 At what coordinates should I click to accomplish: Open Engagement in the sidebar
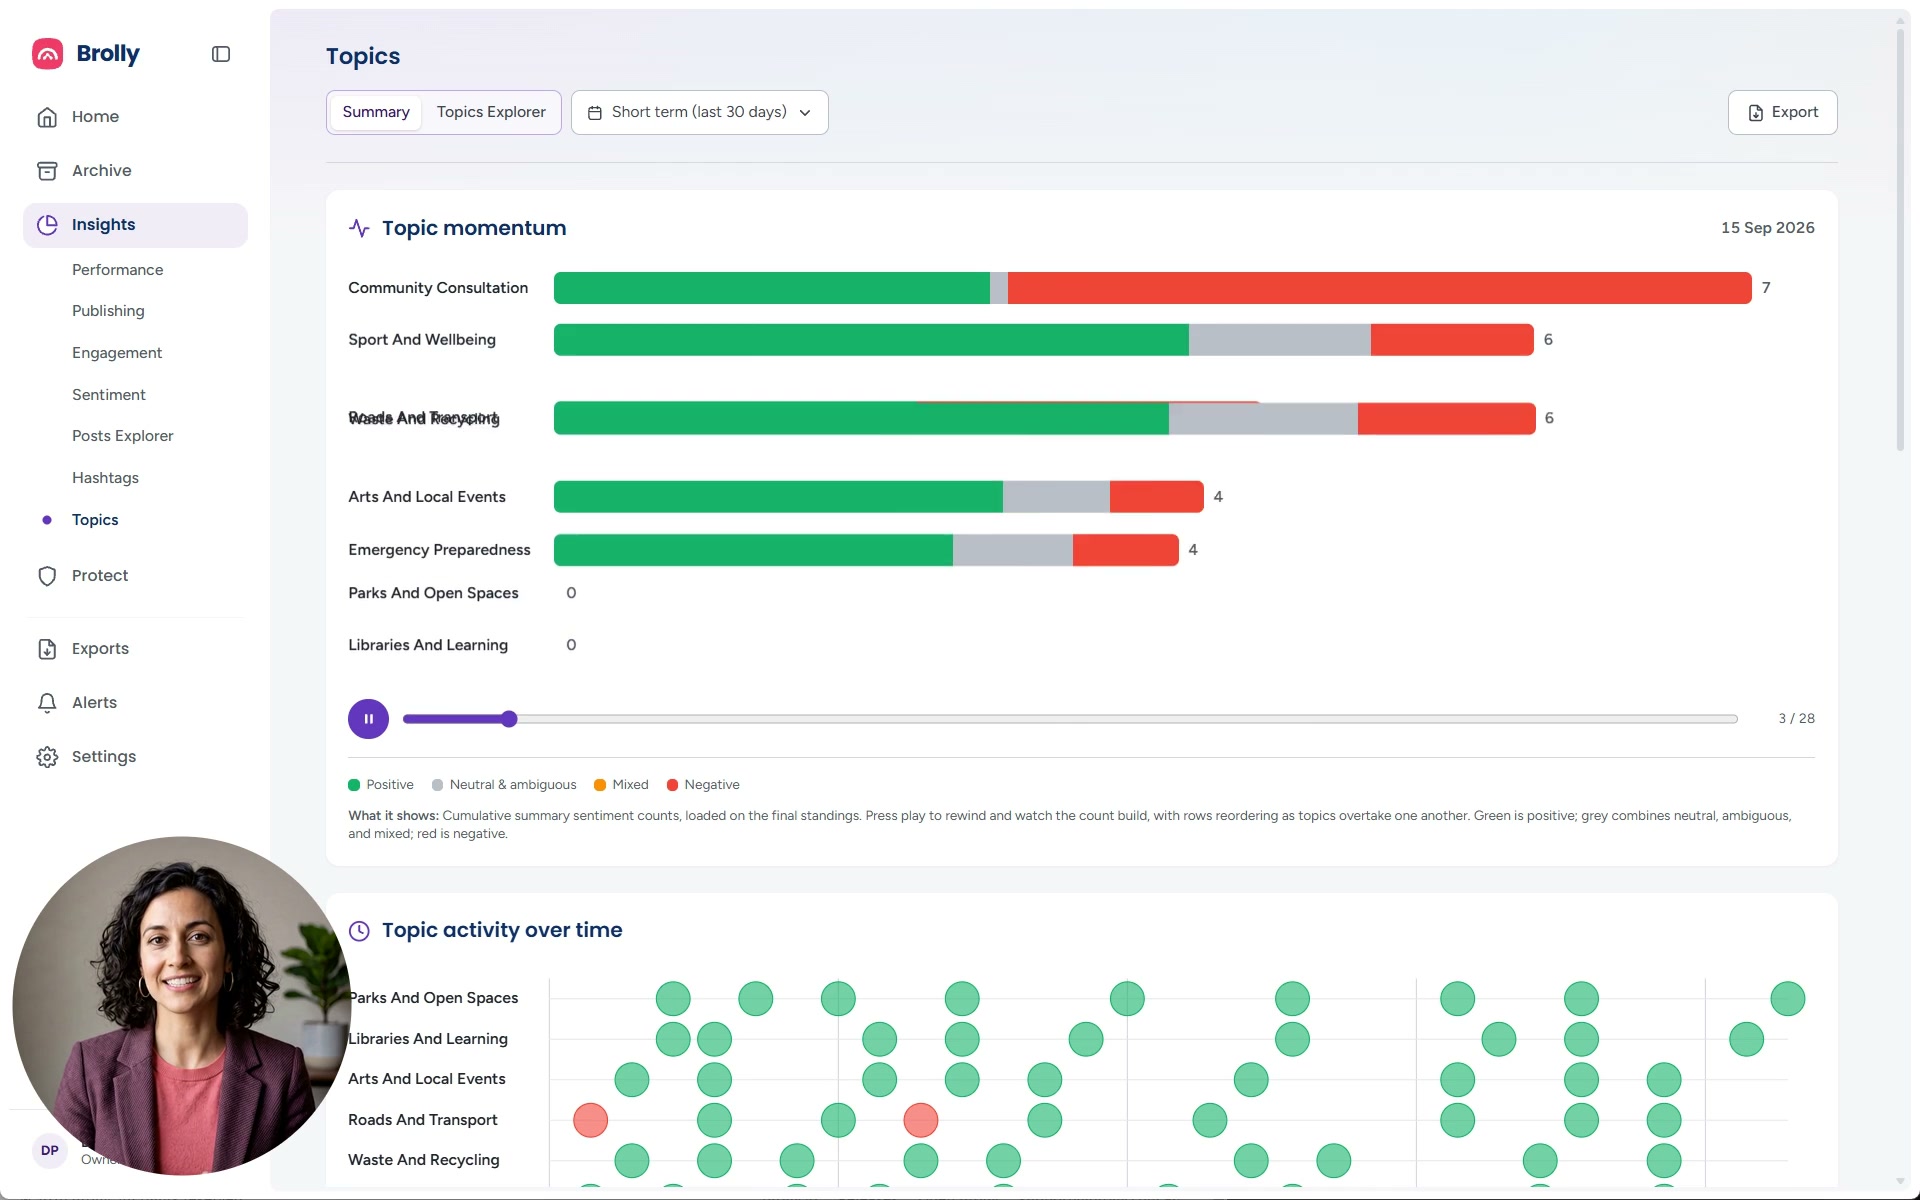(117, 353)
